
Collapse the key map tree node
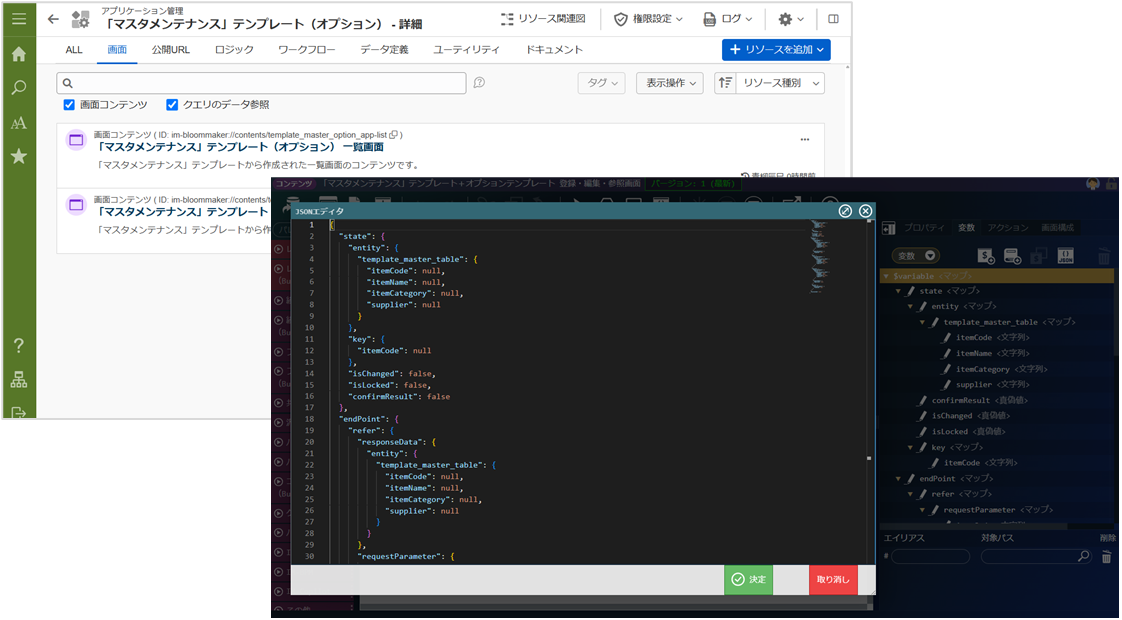point(910,447)
